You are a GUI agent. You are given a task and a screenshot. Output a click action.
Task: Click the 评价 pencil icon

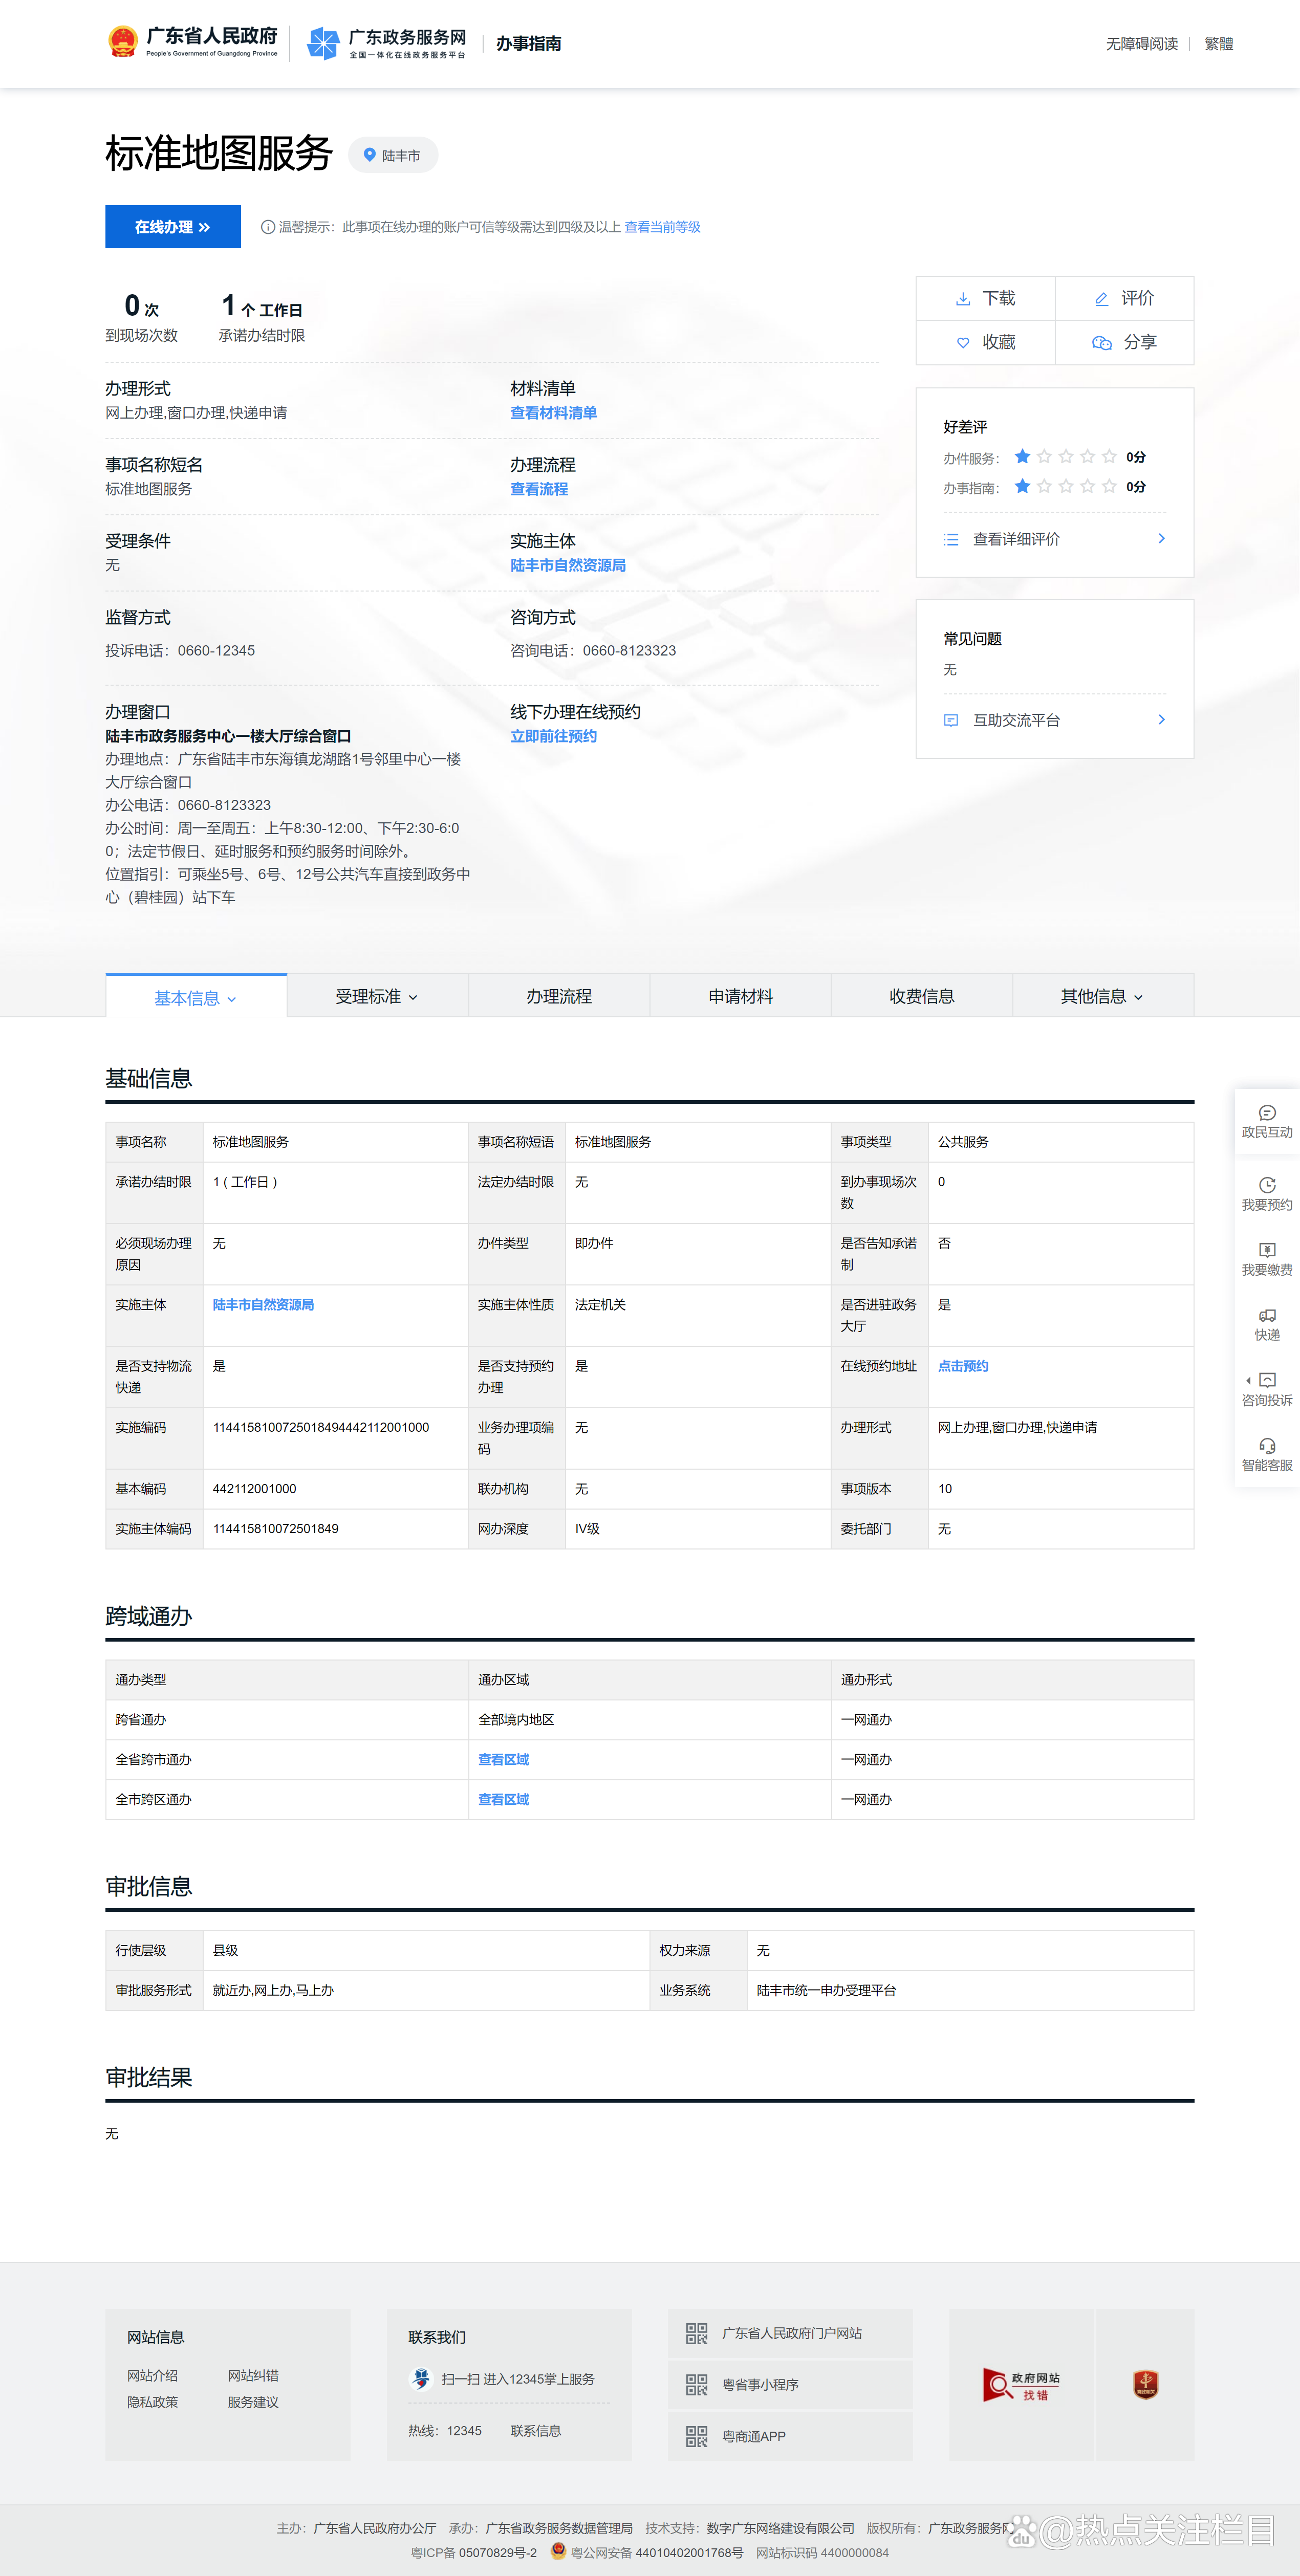[1101, 298]
